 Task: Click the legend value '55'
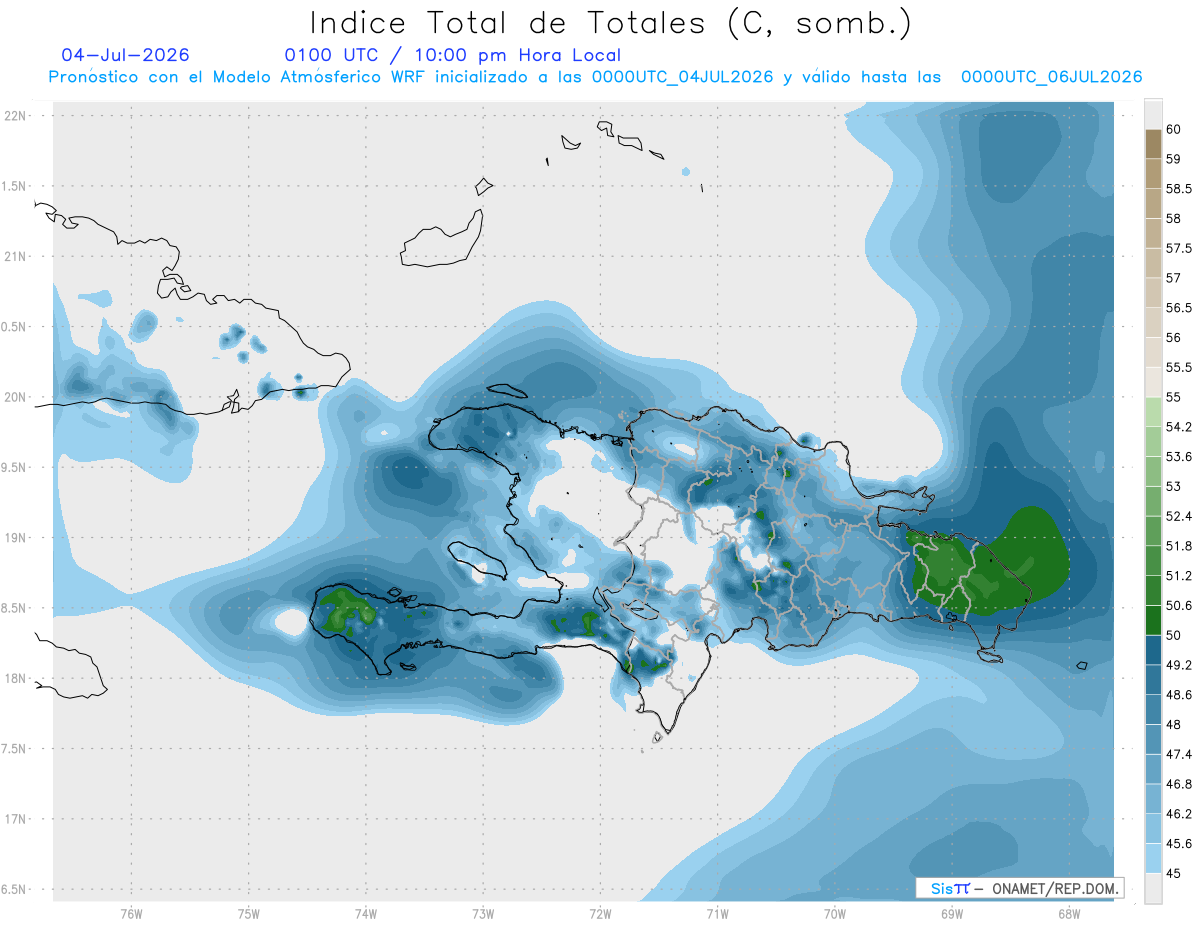(1174, 397)
